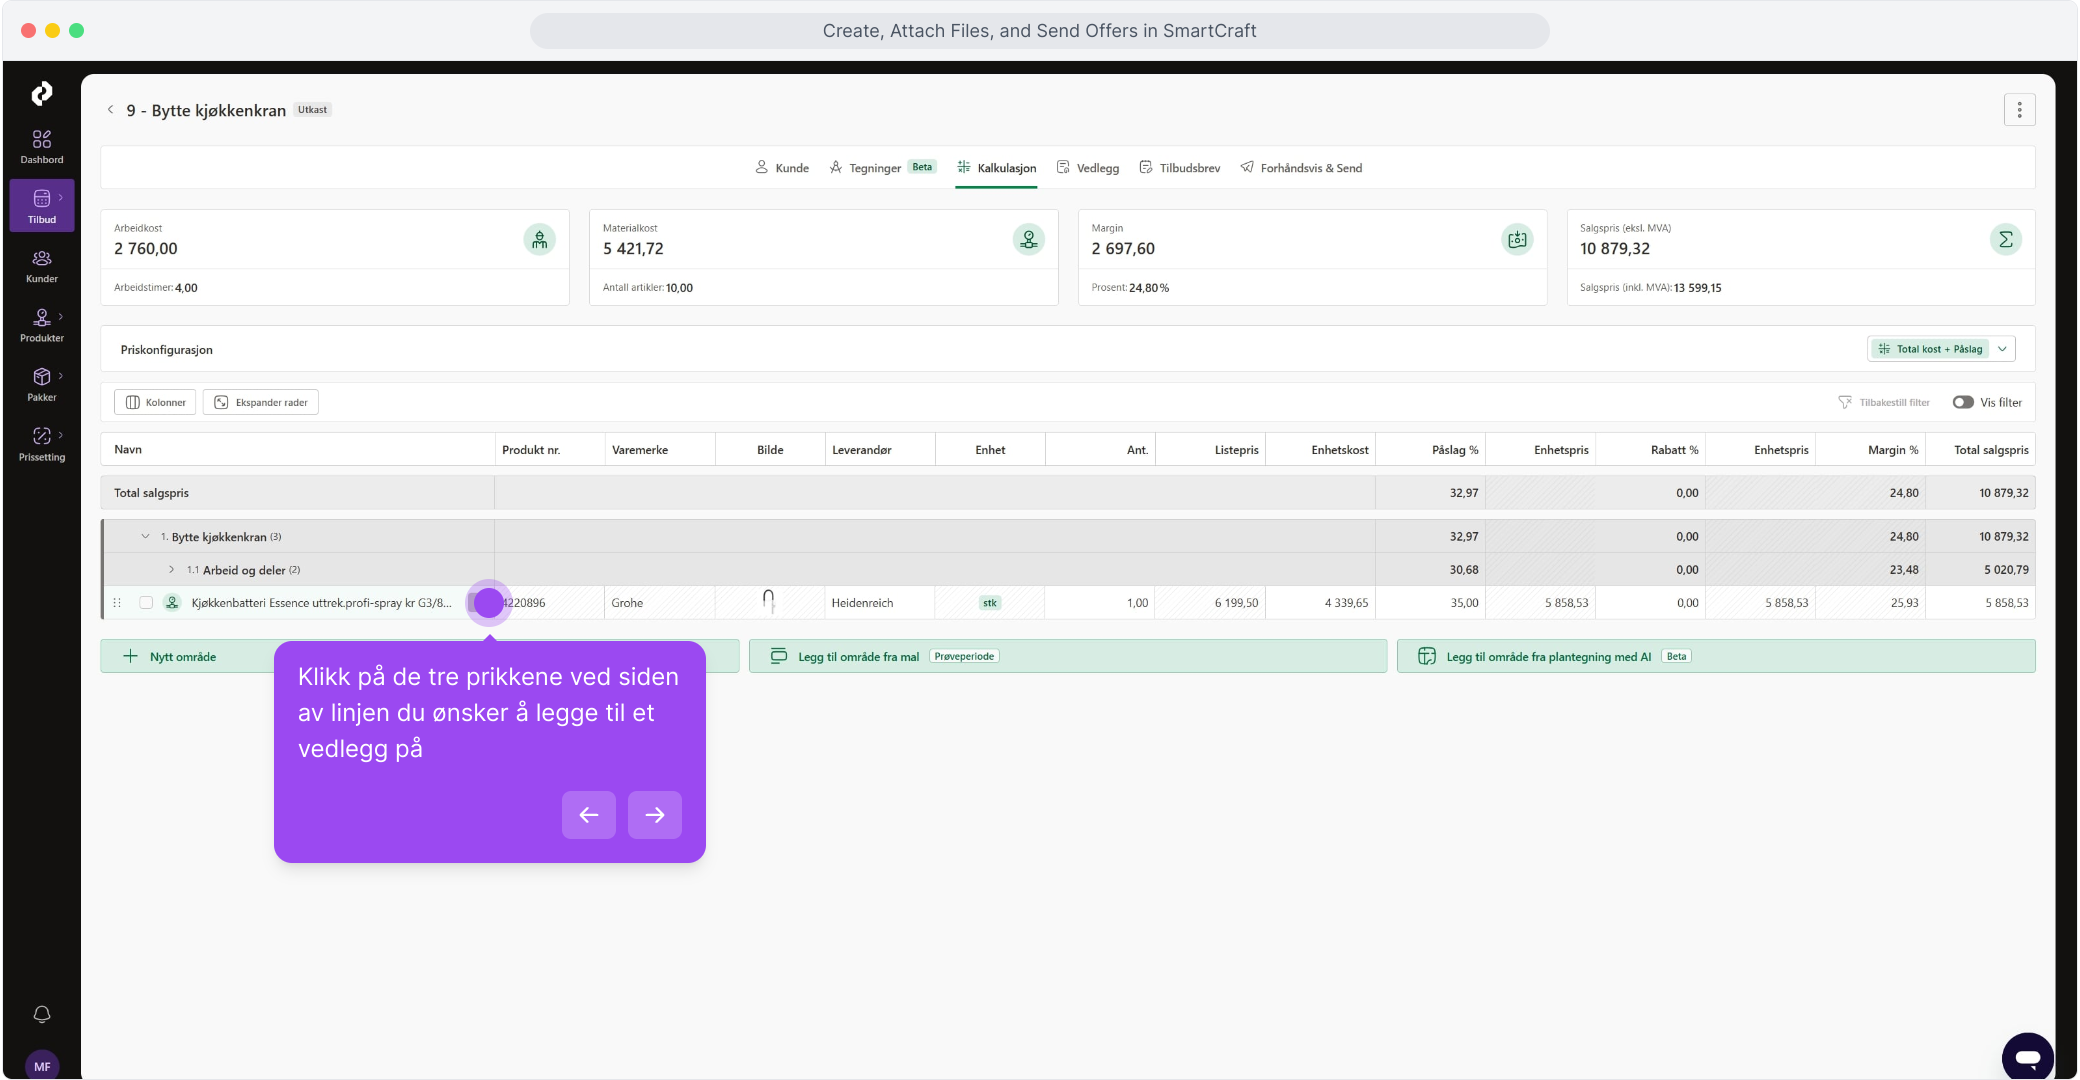Expand the Pakker sidebar chevron

[x=61, y=376]
